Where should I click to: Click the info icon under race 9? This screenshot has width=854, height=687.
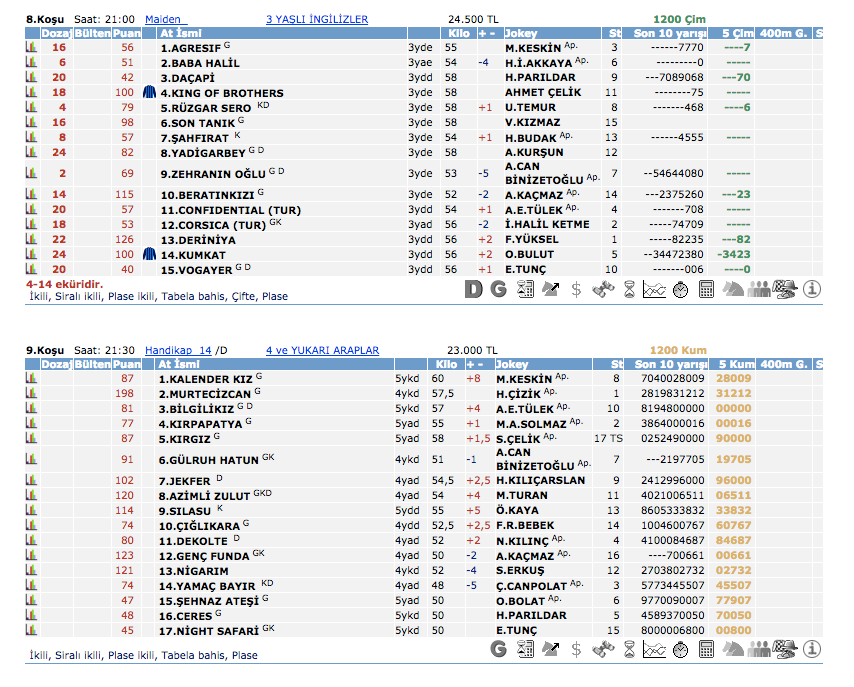coord(811,650)
